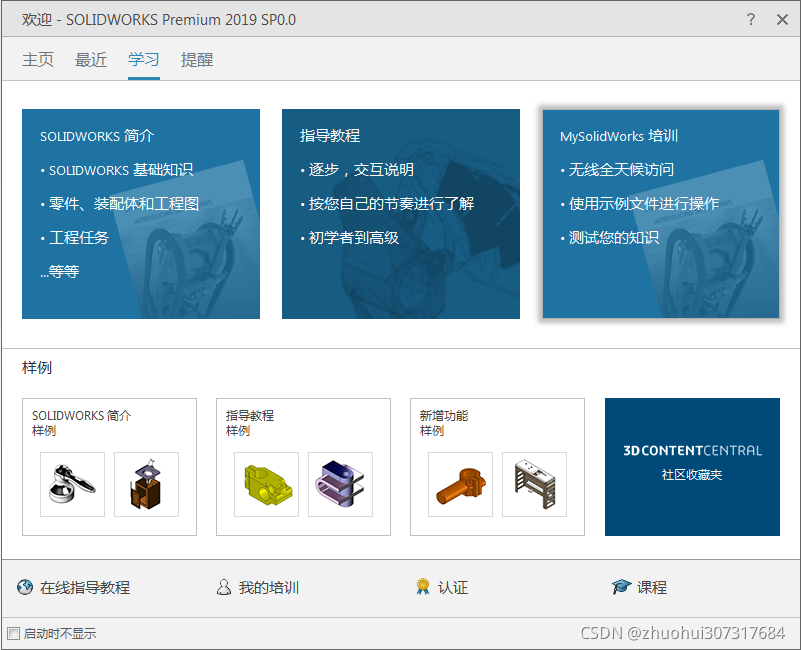This screenshot has height=650, width=801.
Task: Go to the 提醒 tab
Action: coord(197,60)
